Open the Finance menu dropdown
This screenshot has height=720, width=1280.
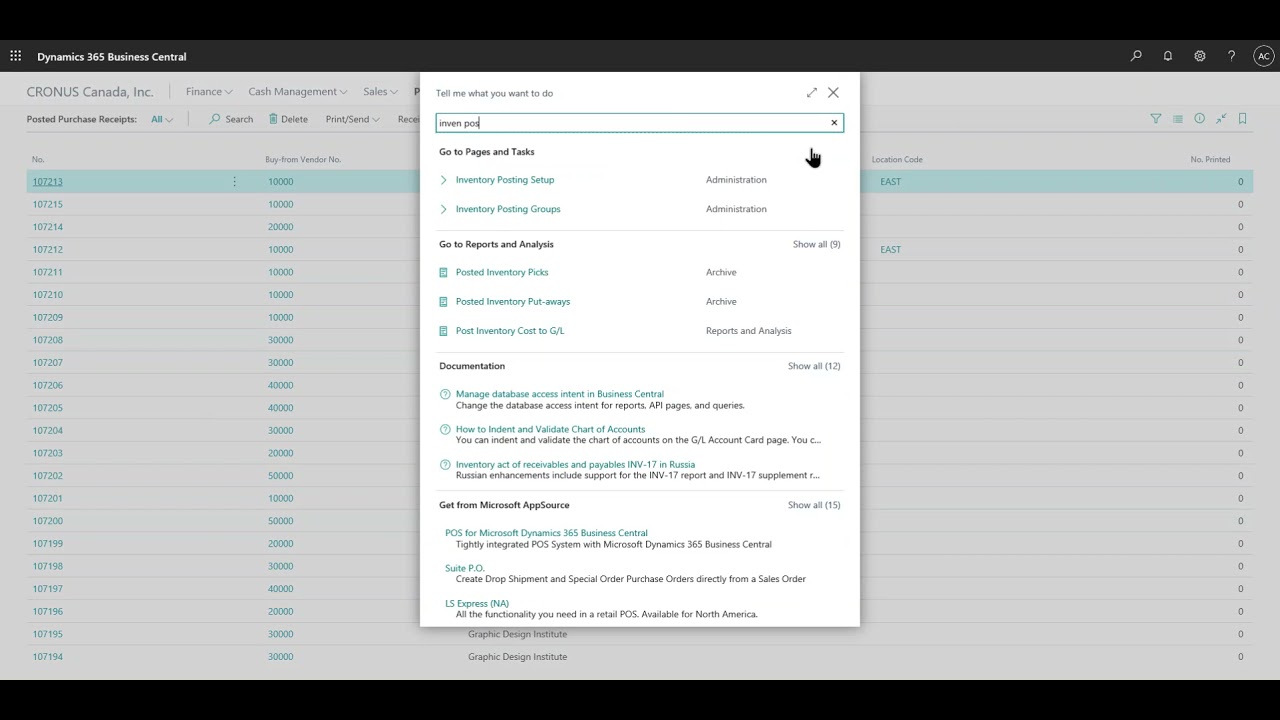(209, 91)
